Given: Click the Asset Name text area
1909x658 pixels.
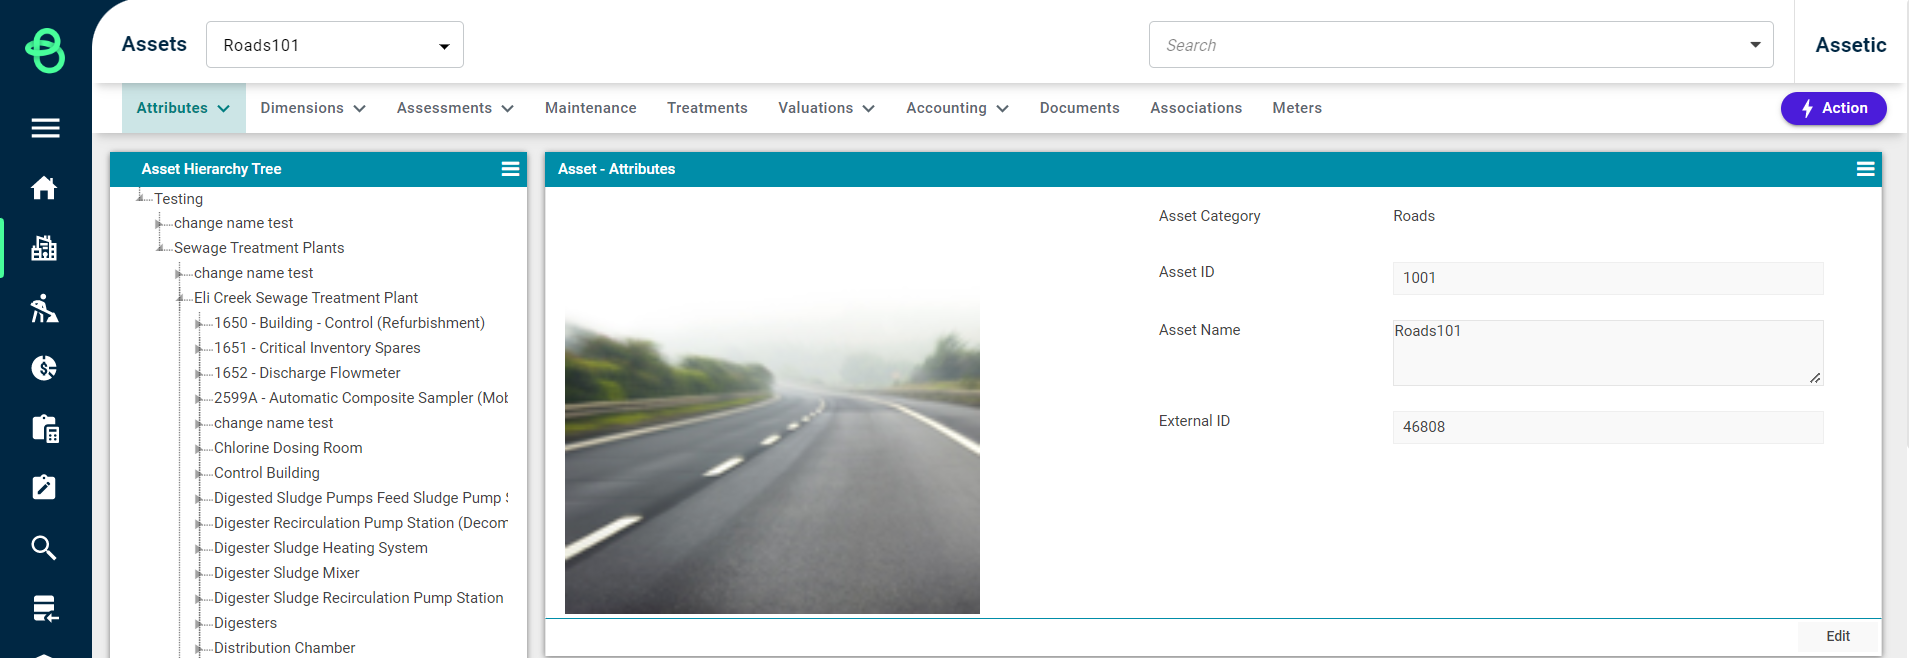Looking at the screenshot, I should click(1608, 353).
